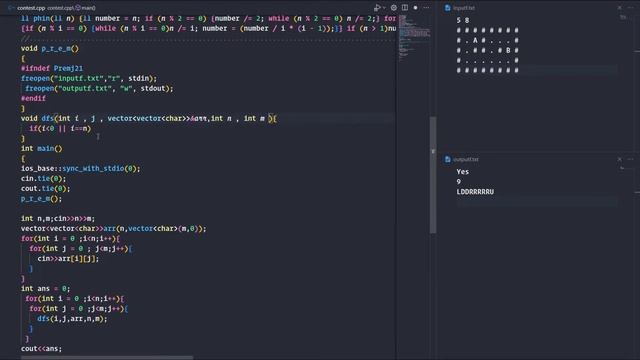This screenshot has height=360, width=640.
Task: Open More Actions for the outputf.txt editor group
Action: pos(631,159)
